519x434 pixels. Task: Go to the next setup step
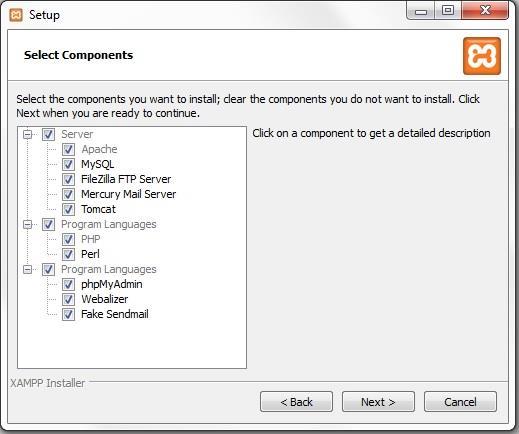[x=378, y=402]
